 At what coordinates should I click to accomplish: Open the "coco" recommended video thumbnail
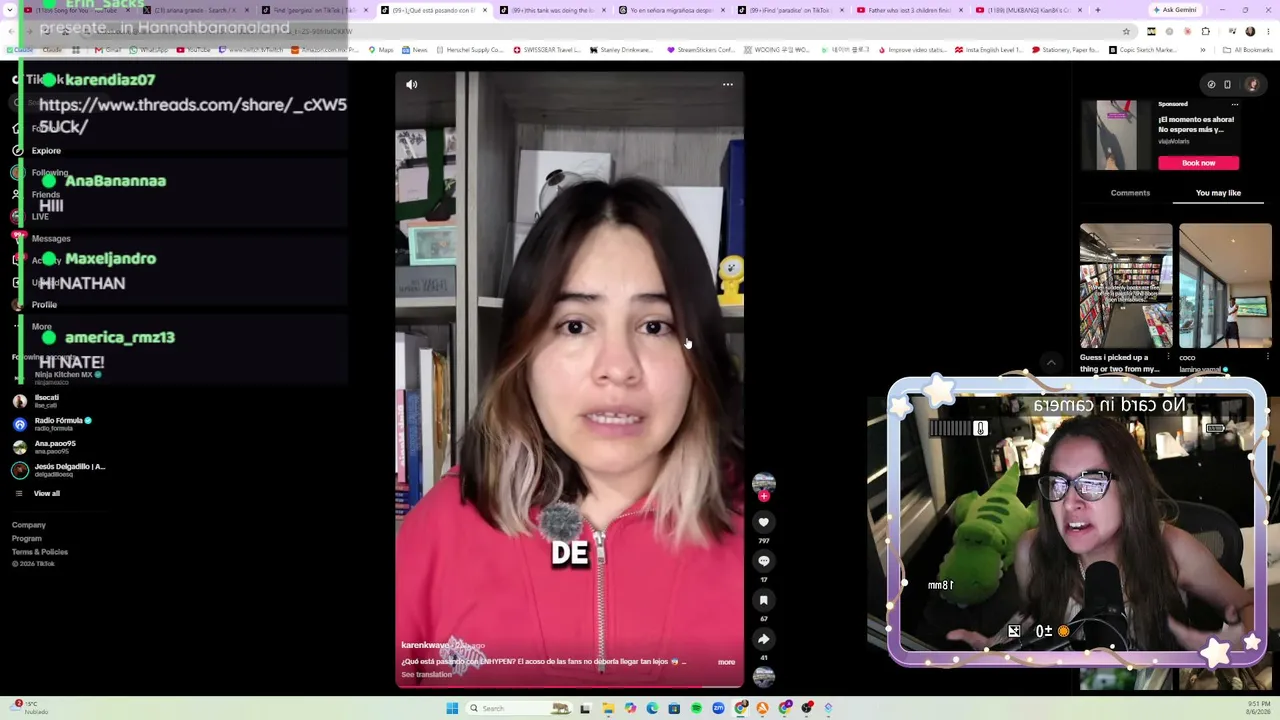(1225, 286)
